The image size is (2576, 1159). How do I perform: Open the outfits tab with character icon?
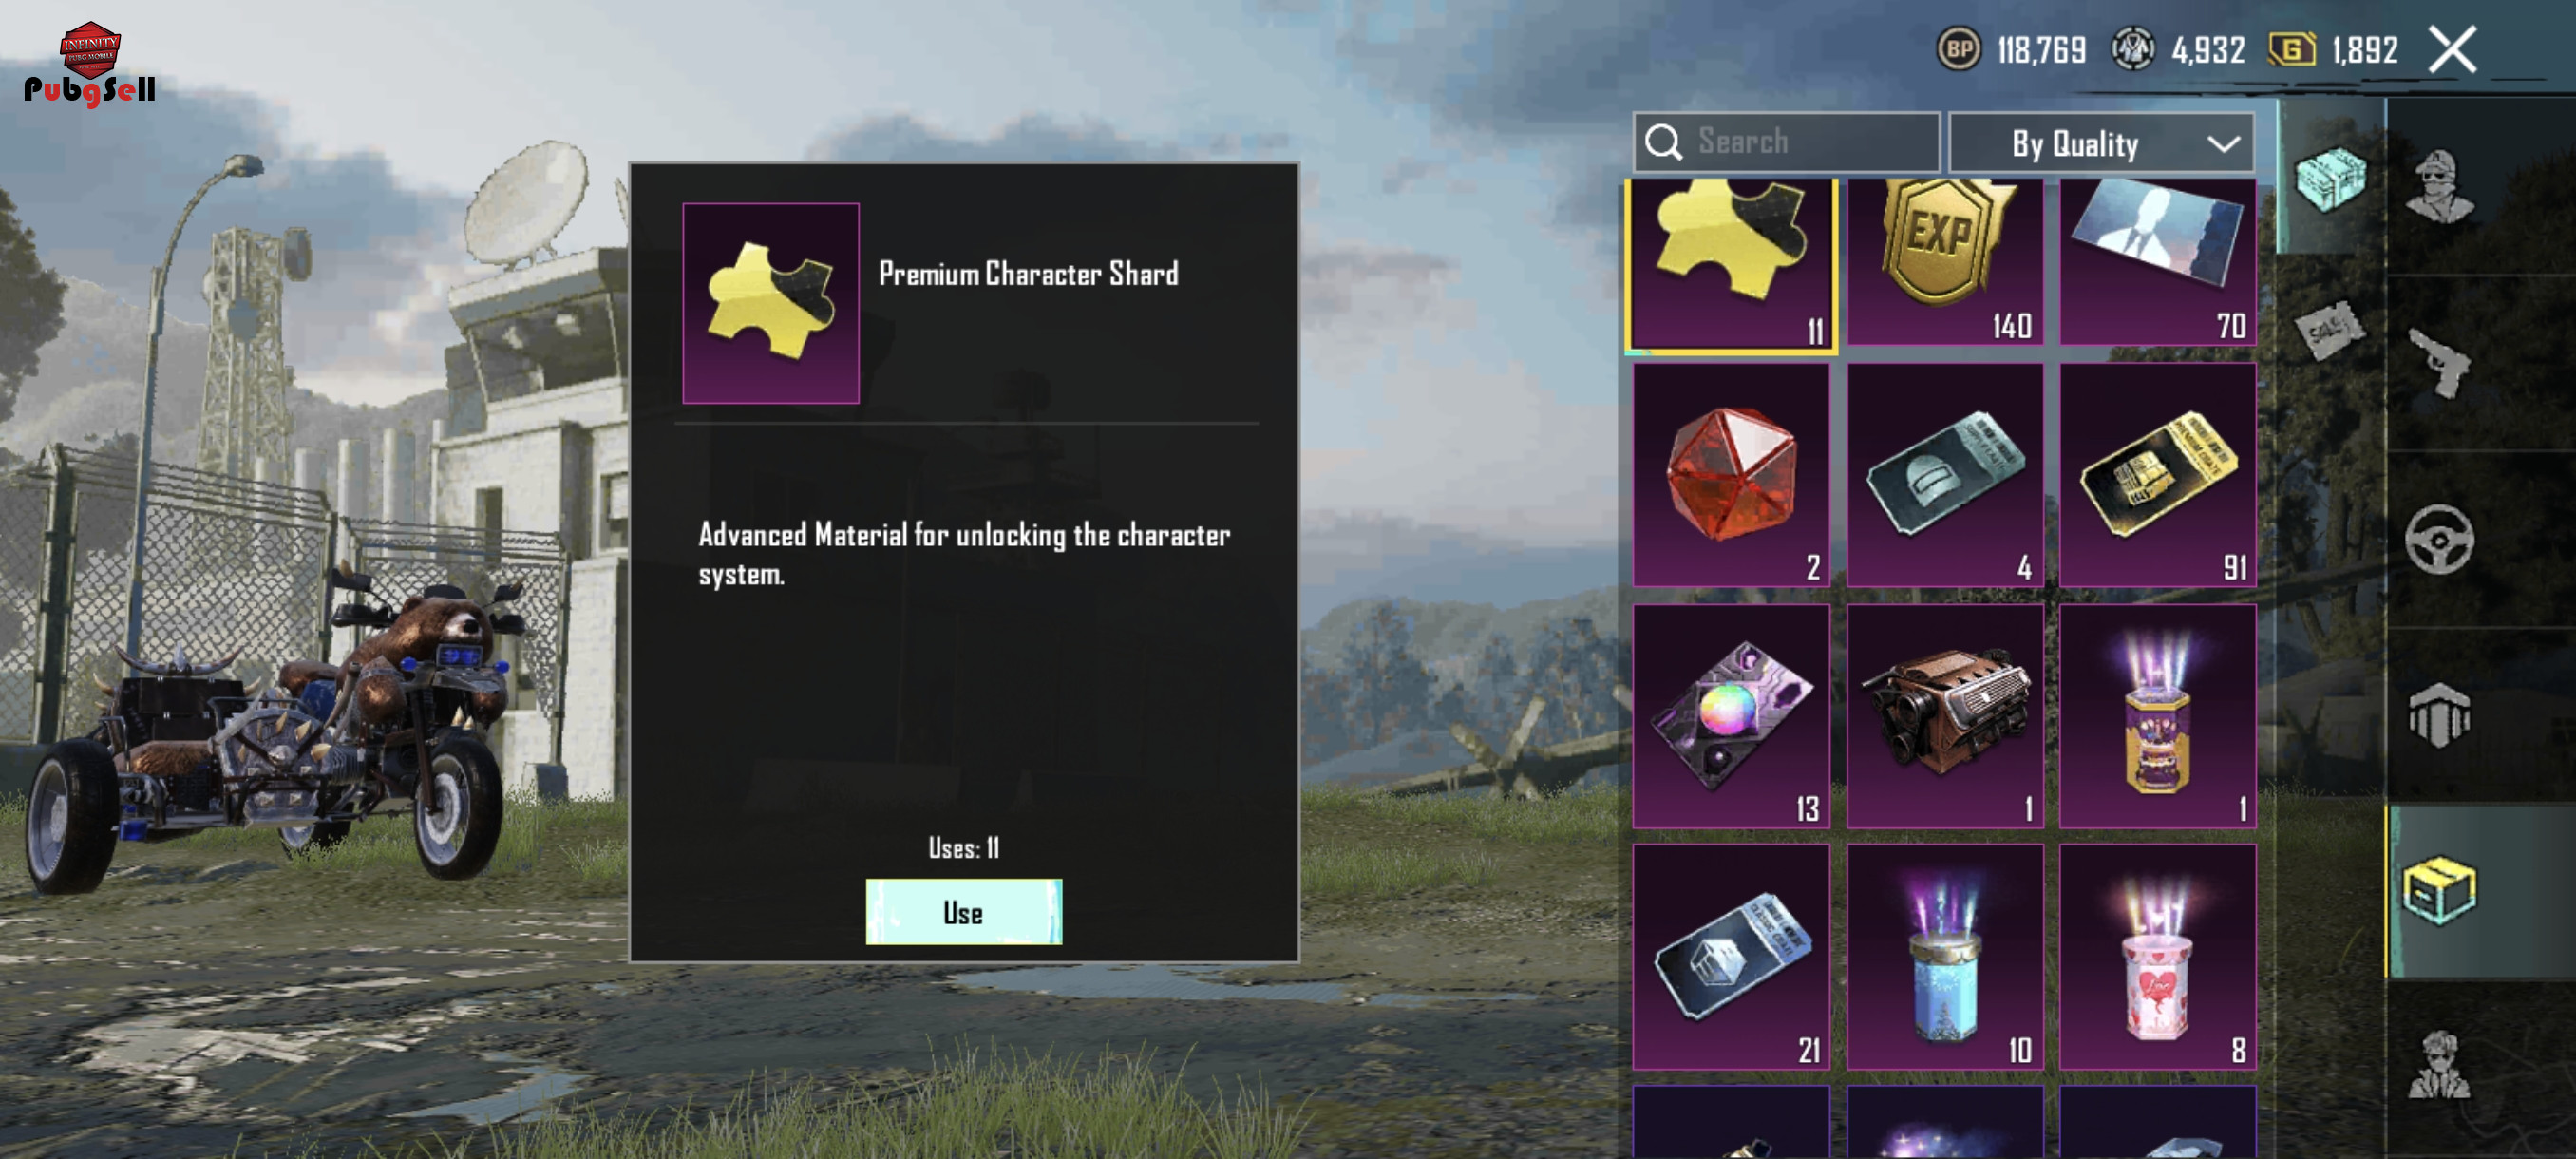[x=2440, y=186]
